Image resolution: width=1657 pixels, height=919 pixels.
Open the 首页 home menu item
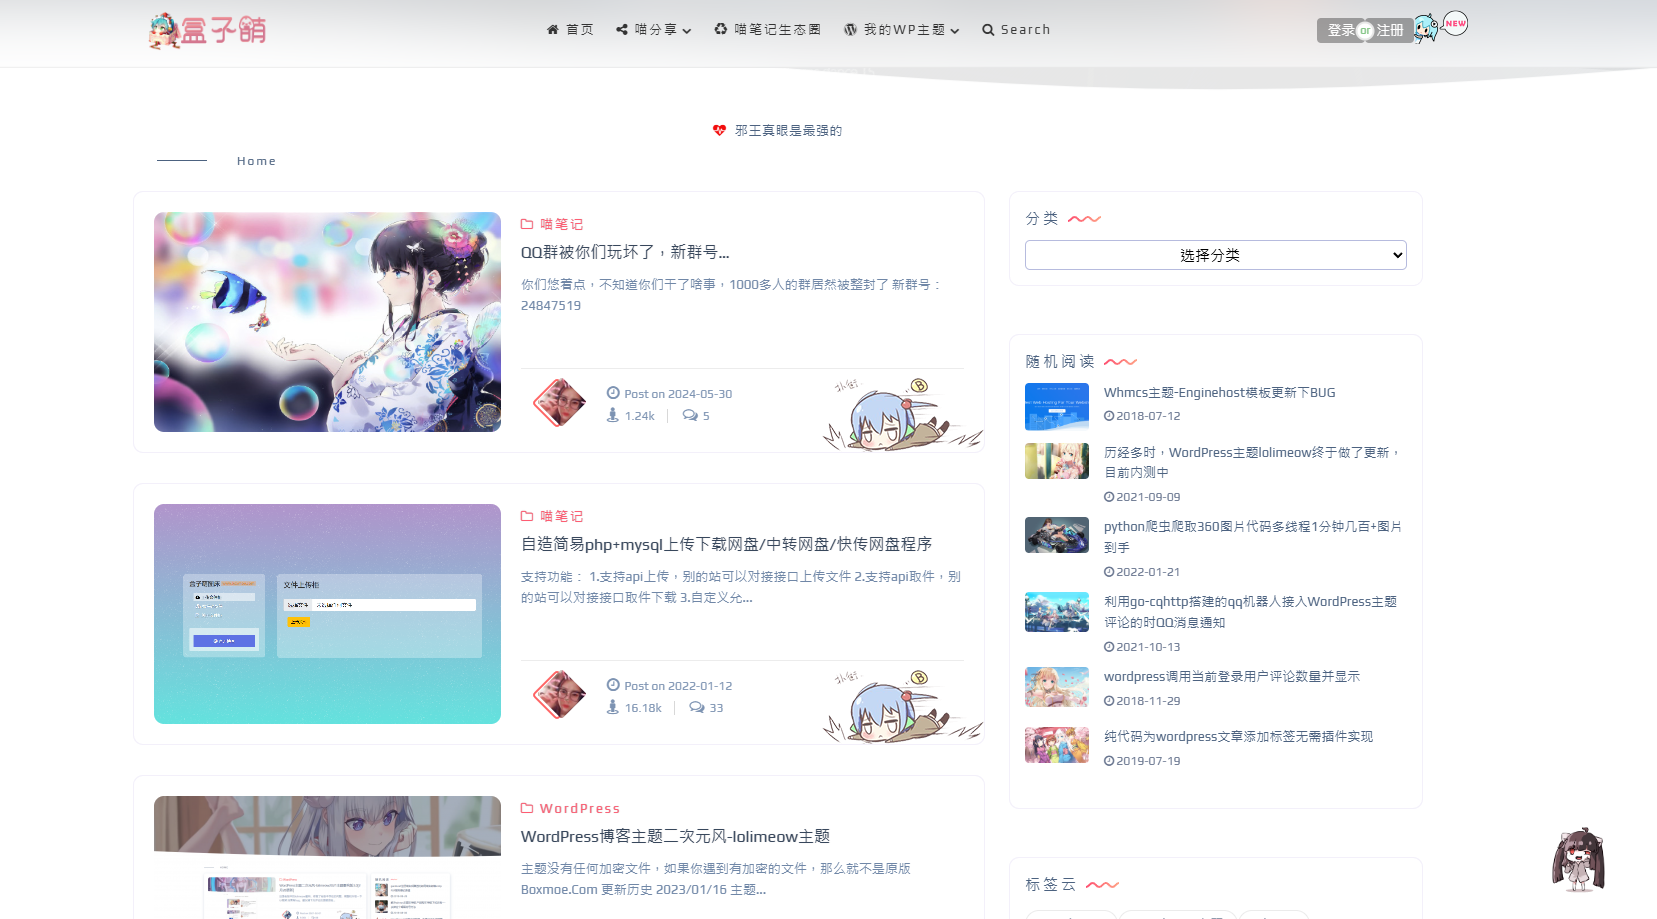pyautogui.click(x=570, y=30)
